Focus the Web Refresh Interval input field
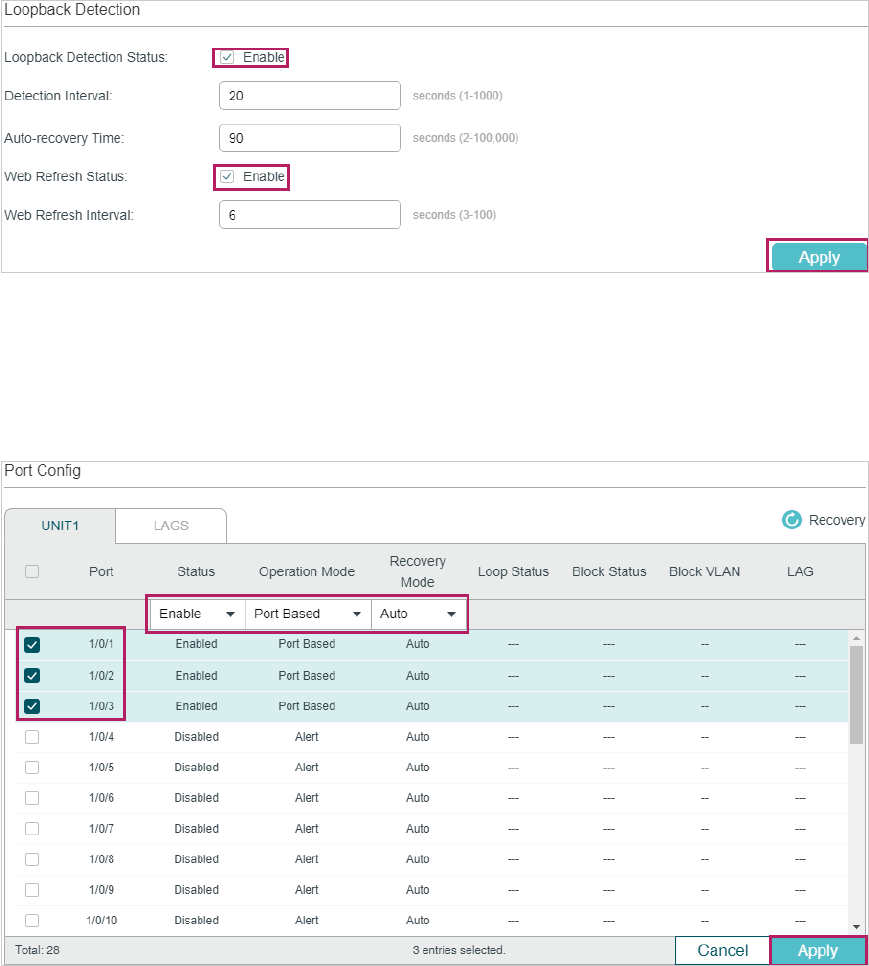 (310, 215)
